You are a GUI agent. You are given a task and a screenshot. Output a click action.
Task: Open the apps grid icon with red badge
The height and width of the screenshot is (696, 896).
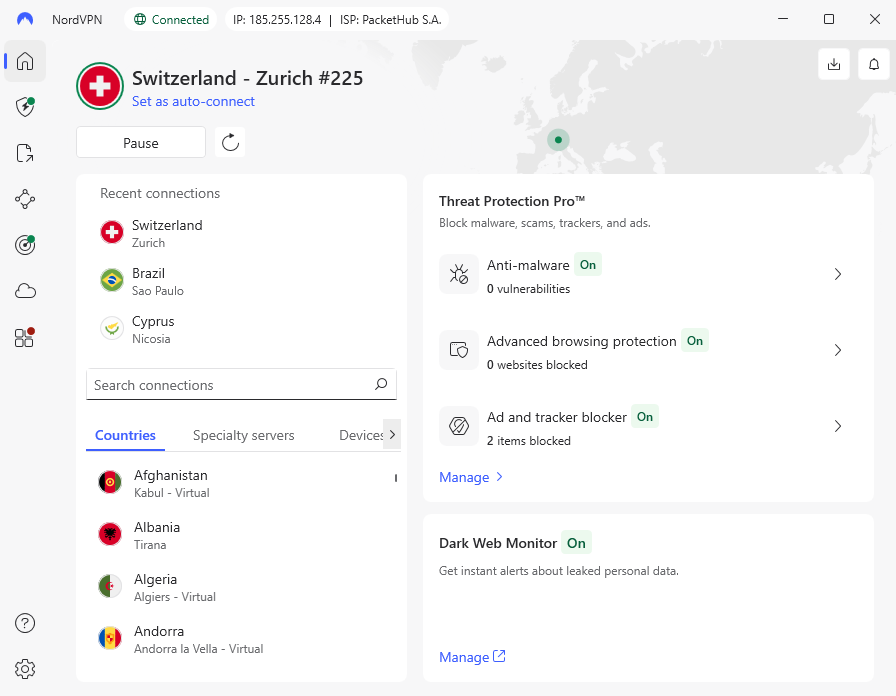24,338
